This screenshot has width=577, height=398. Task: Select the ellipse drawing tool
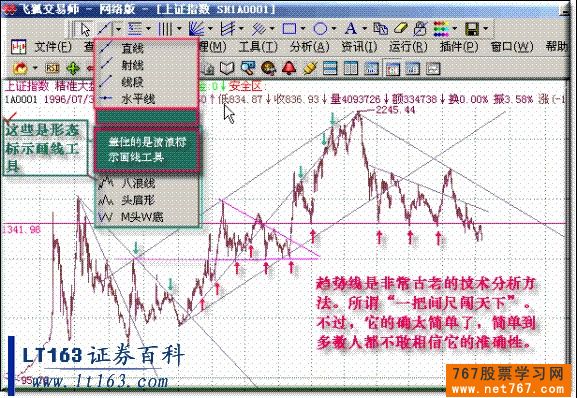click(320, 29)
